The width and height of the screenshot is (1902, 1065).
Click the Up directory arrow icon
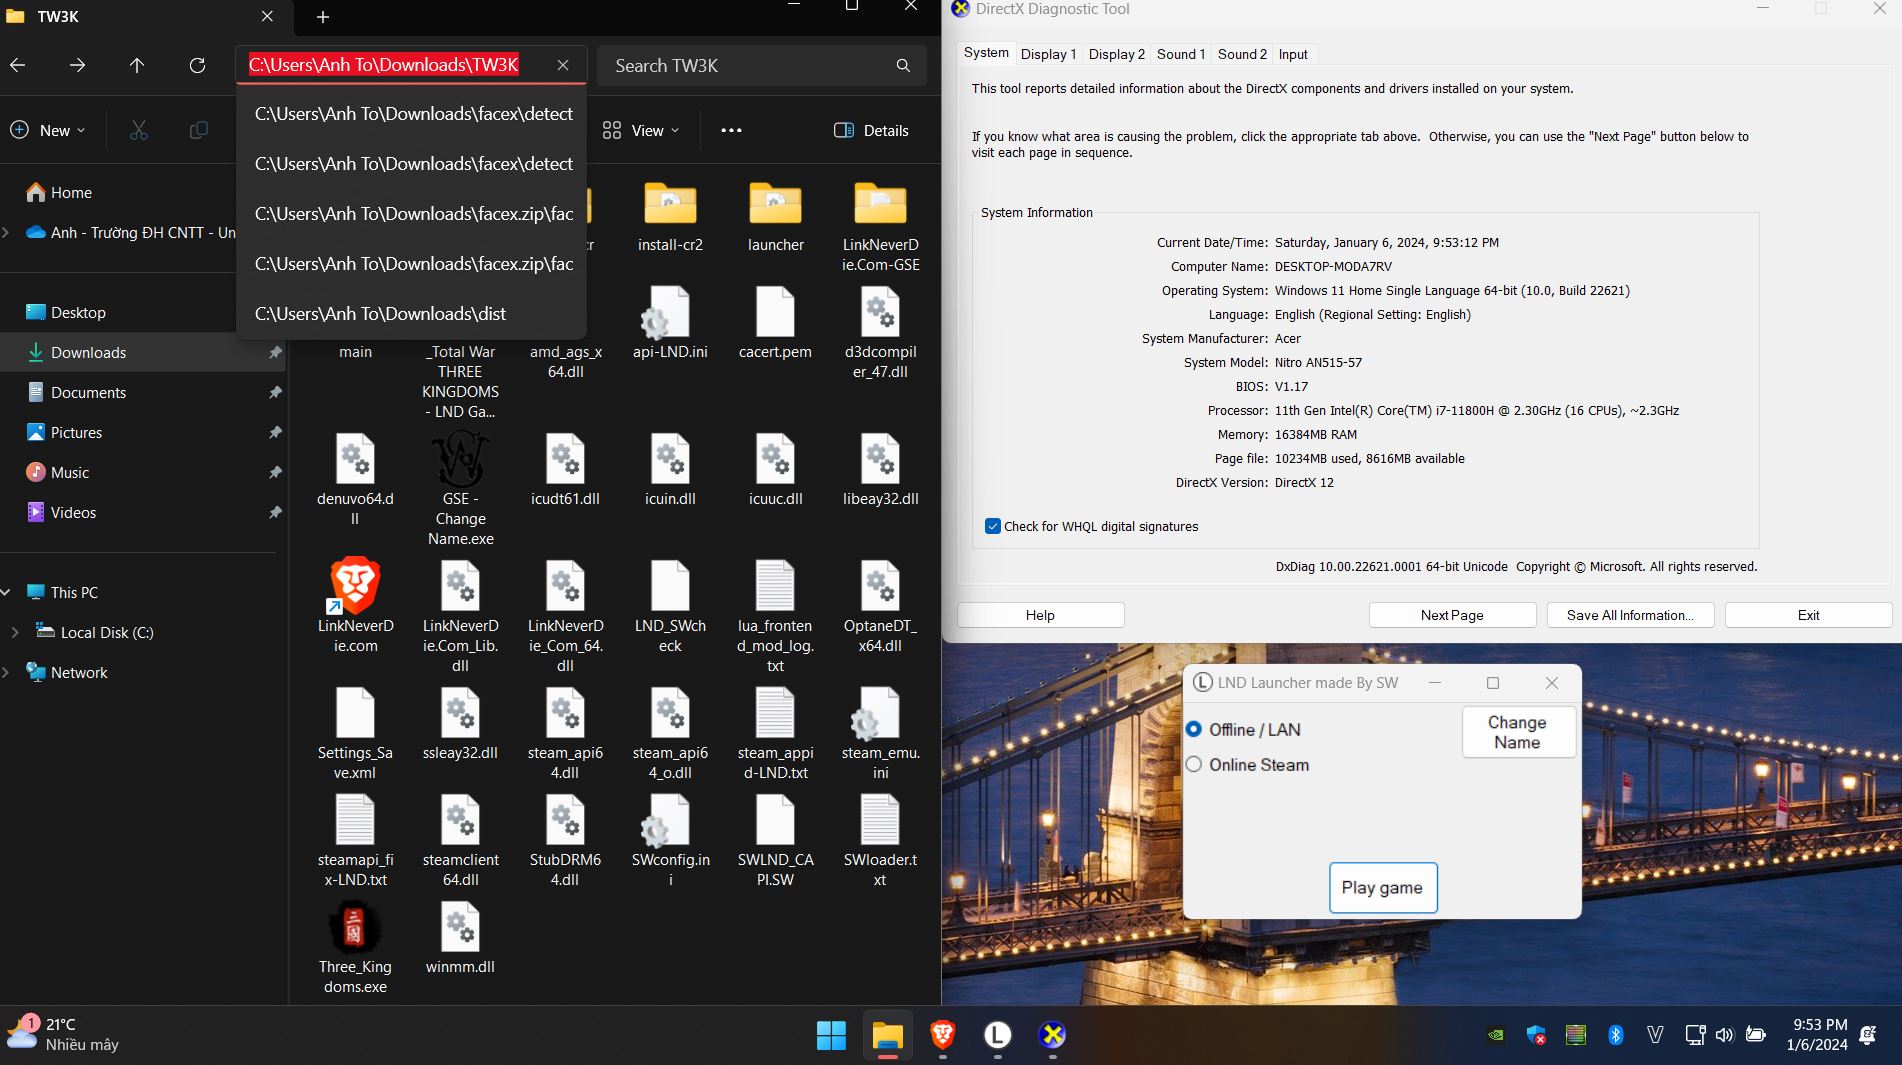[137, 66]
